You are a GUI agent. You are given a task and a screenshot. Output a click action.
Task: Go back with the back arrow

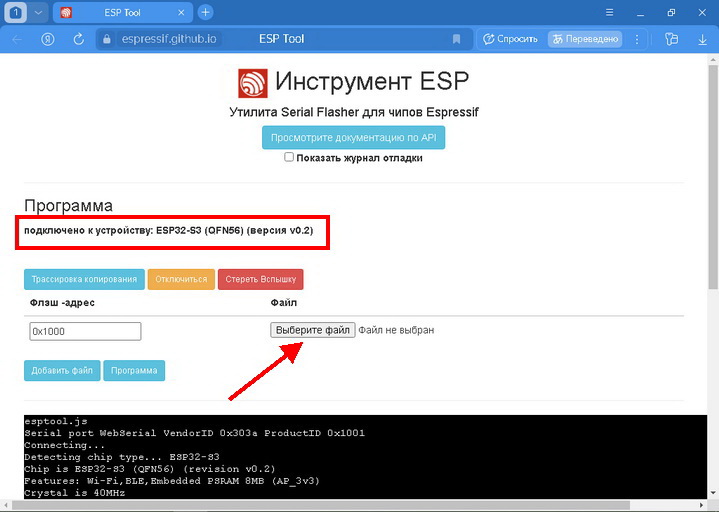(x=17, y=39)
